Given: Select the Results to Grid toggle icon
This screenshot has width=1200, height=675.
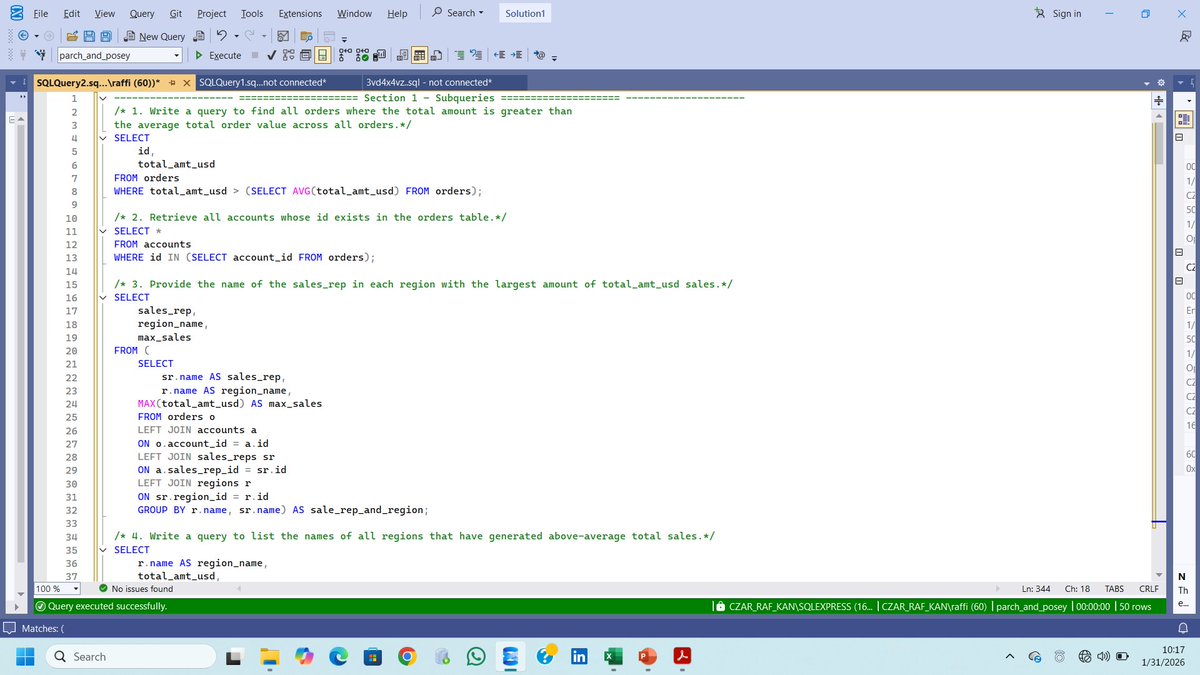Looking at the screenshot, I should 420,56.
